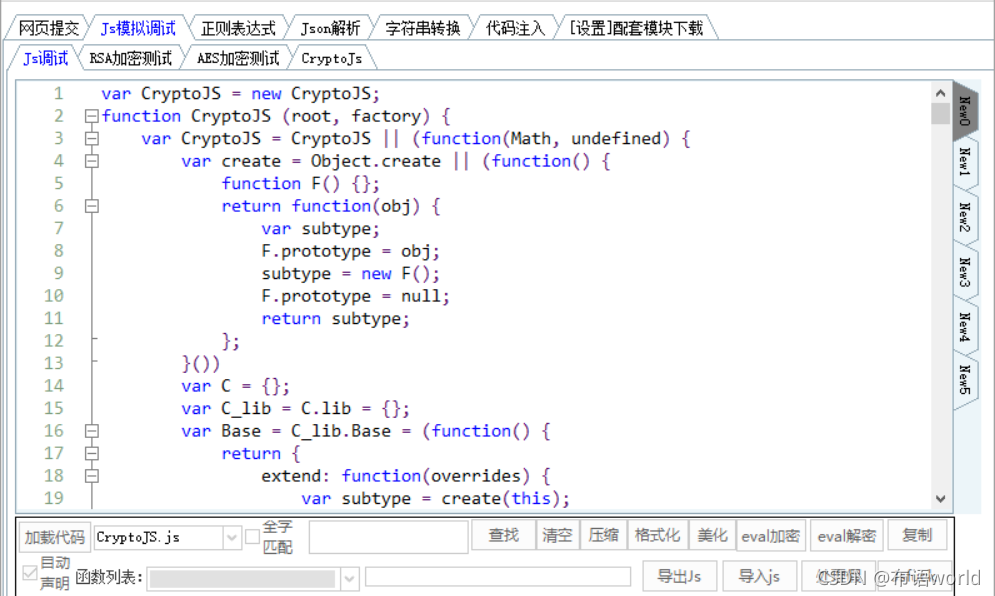Switch to the New4 side tab

965,326
